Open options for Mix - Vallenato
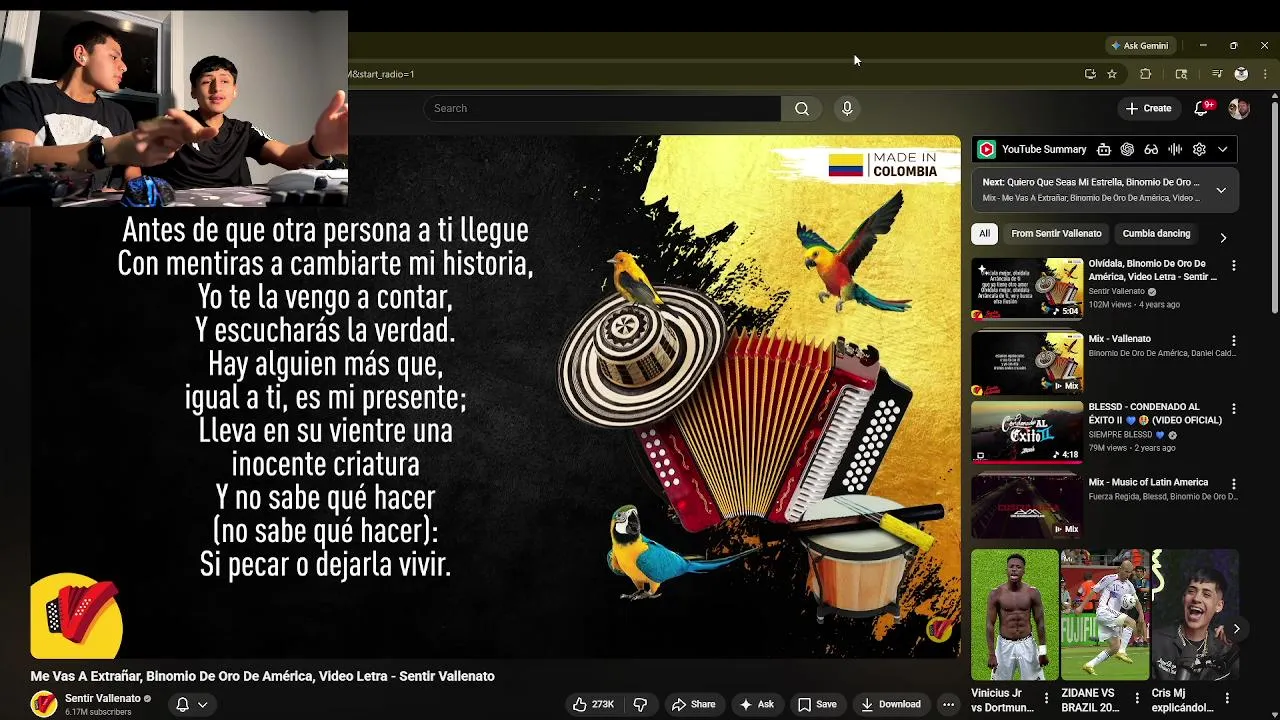 pyautogui.click(x=1234, y=341)
